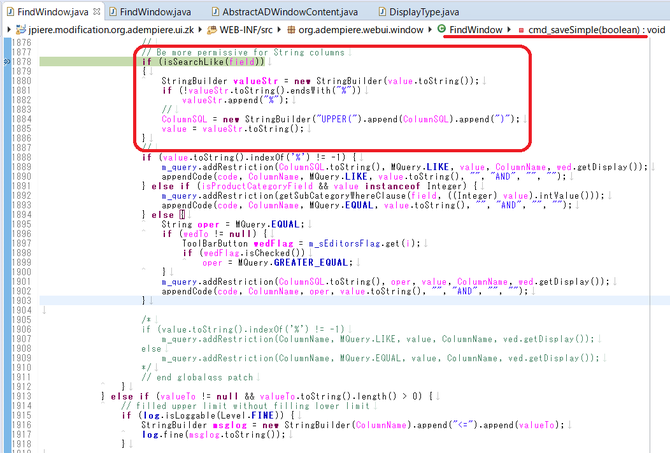Expand the arrow after the package breadcrumb
The height and width of the screenshot is (453, 670).
[430, 29]
